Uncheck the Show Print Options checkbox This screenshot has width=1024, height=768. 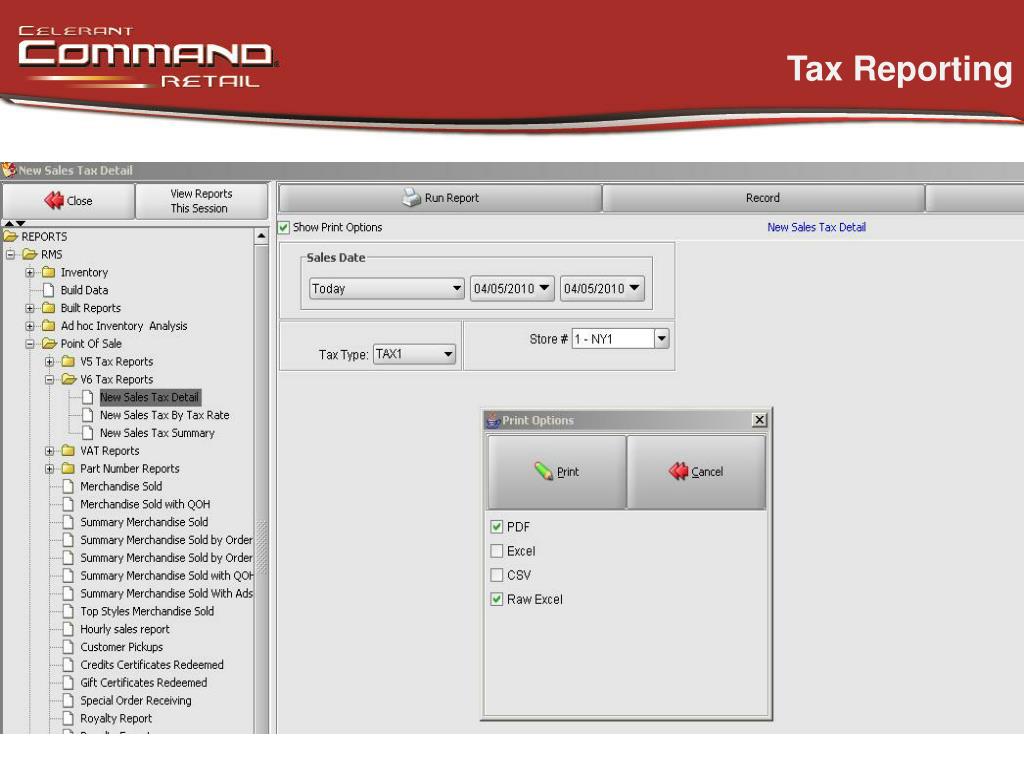click(284, 227)
